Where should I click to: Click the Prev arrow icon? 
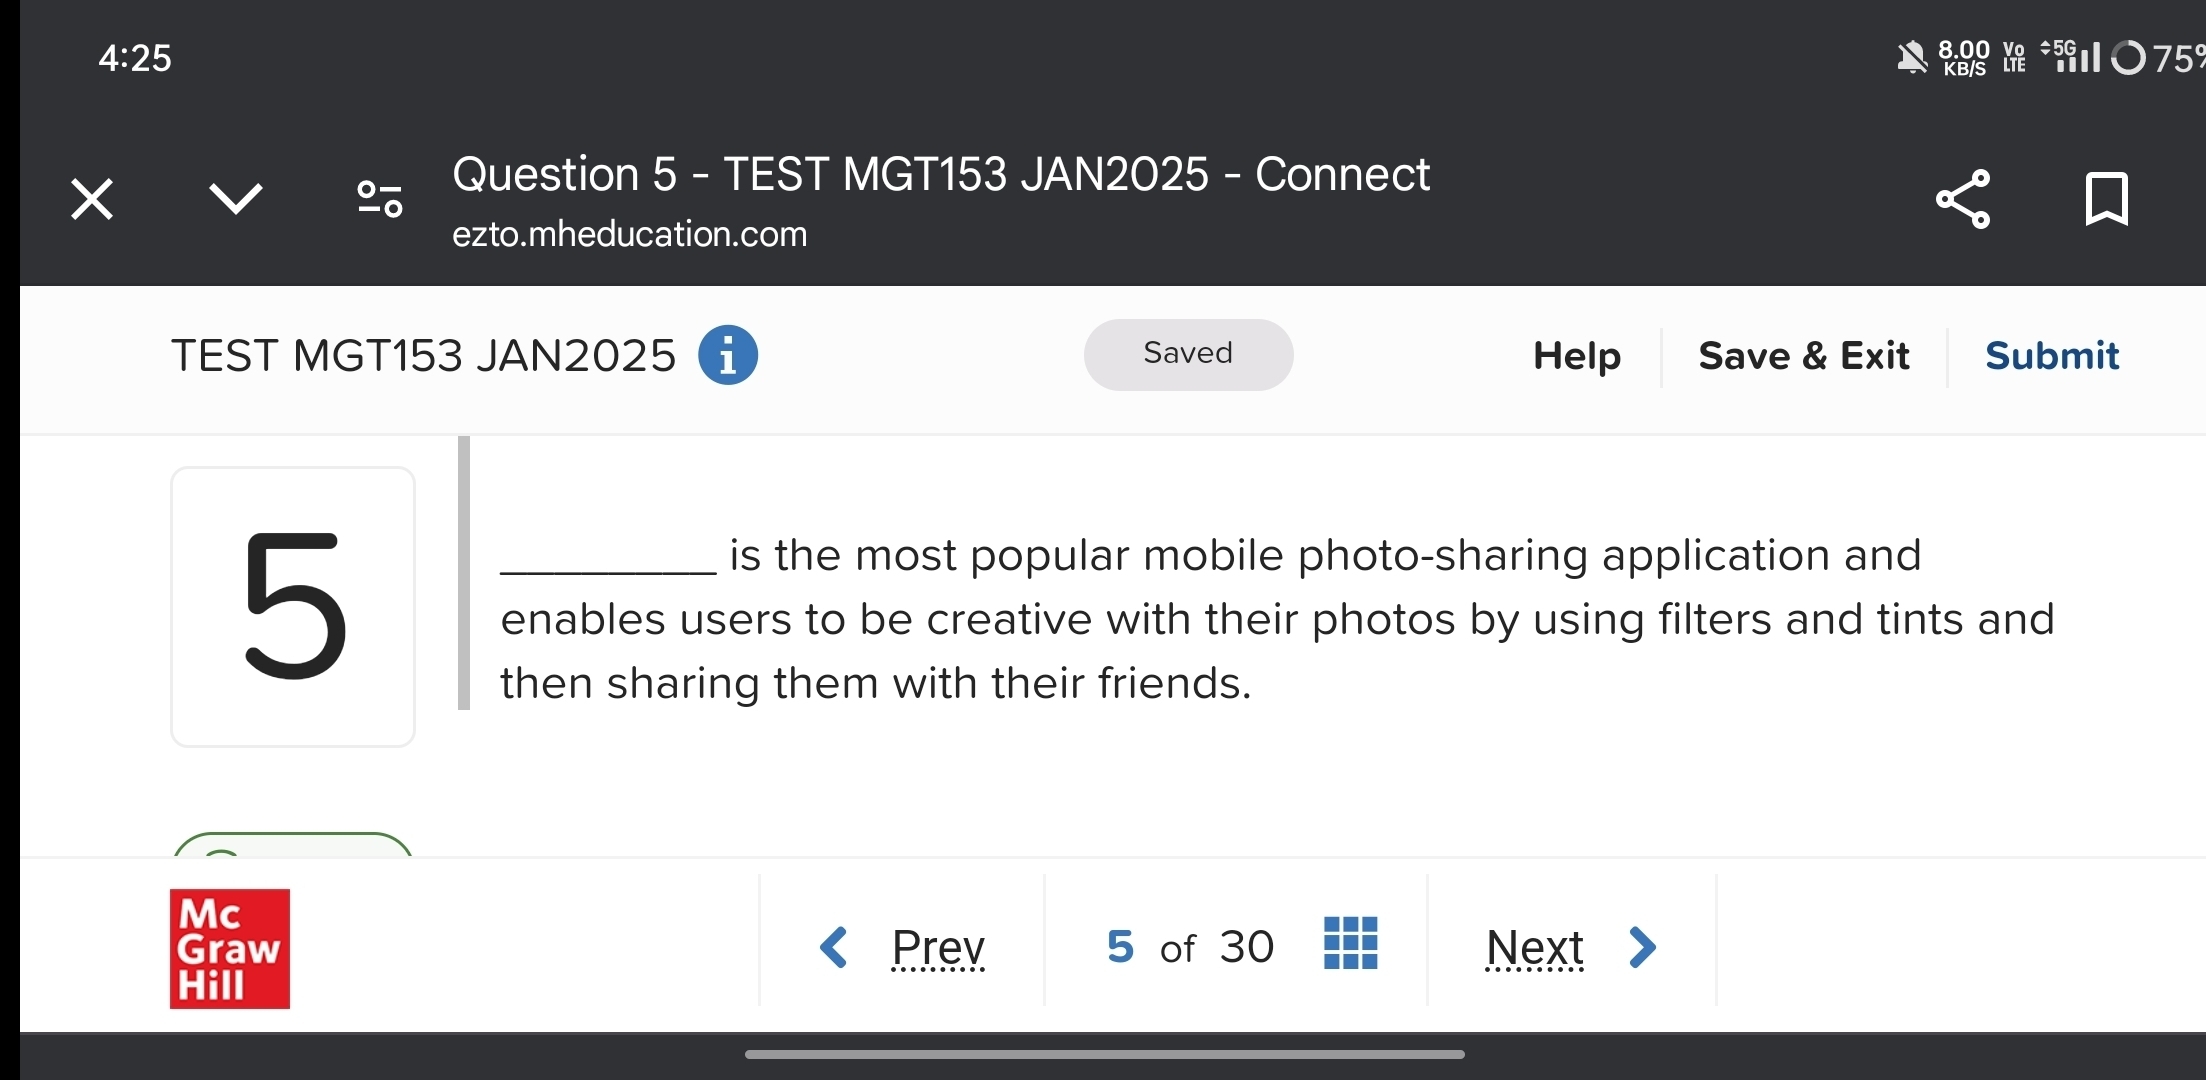[x=836, y=947]
